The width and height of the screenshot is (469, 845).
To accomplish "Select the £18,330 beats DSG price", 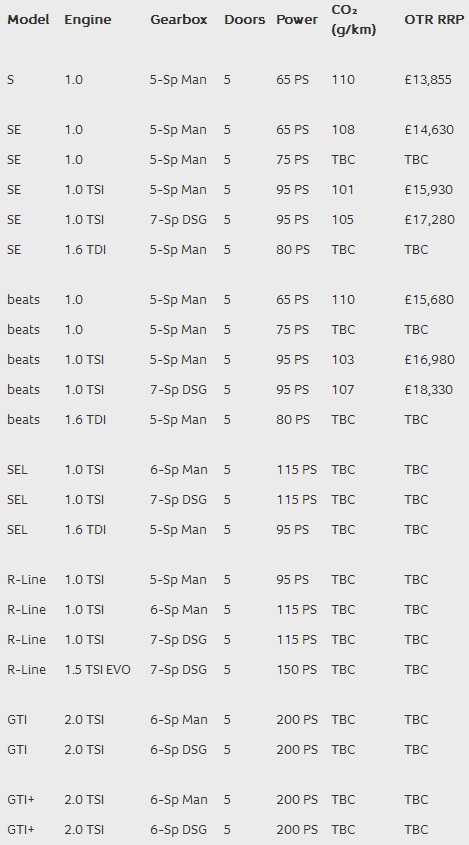I will click(429, 390).
